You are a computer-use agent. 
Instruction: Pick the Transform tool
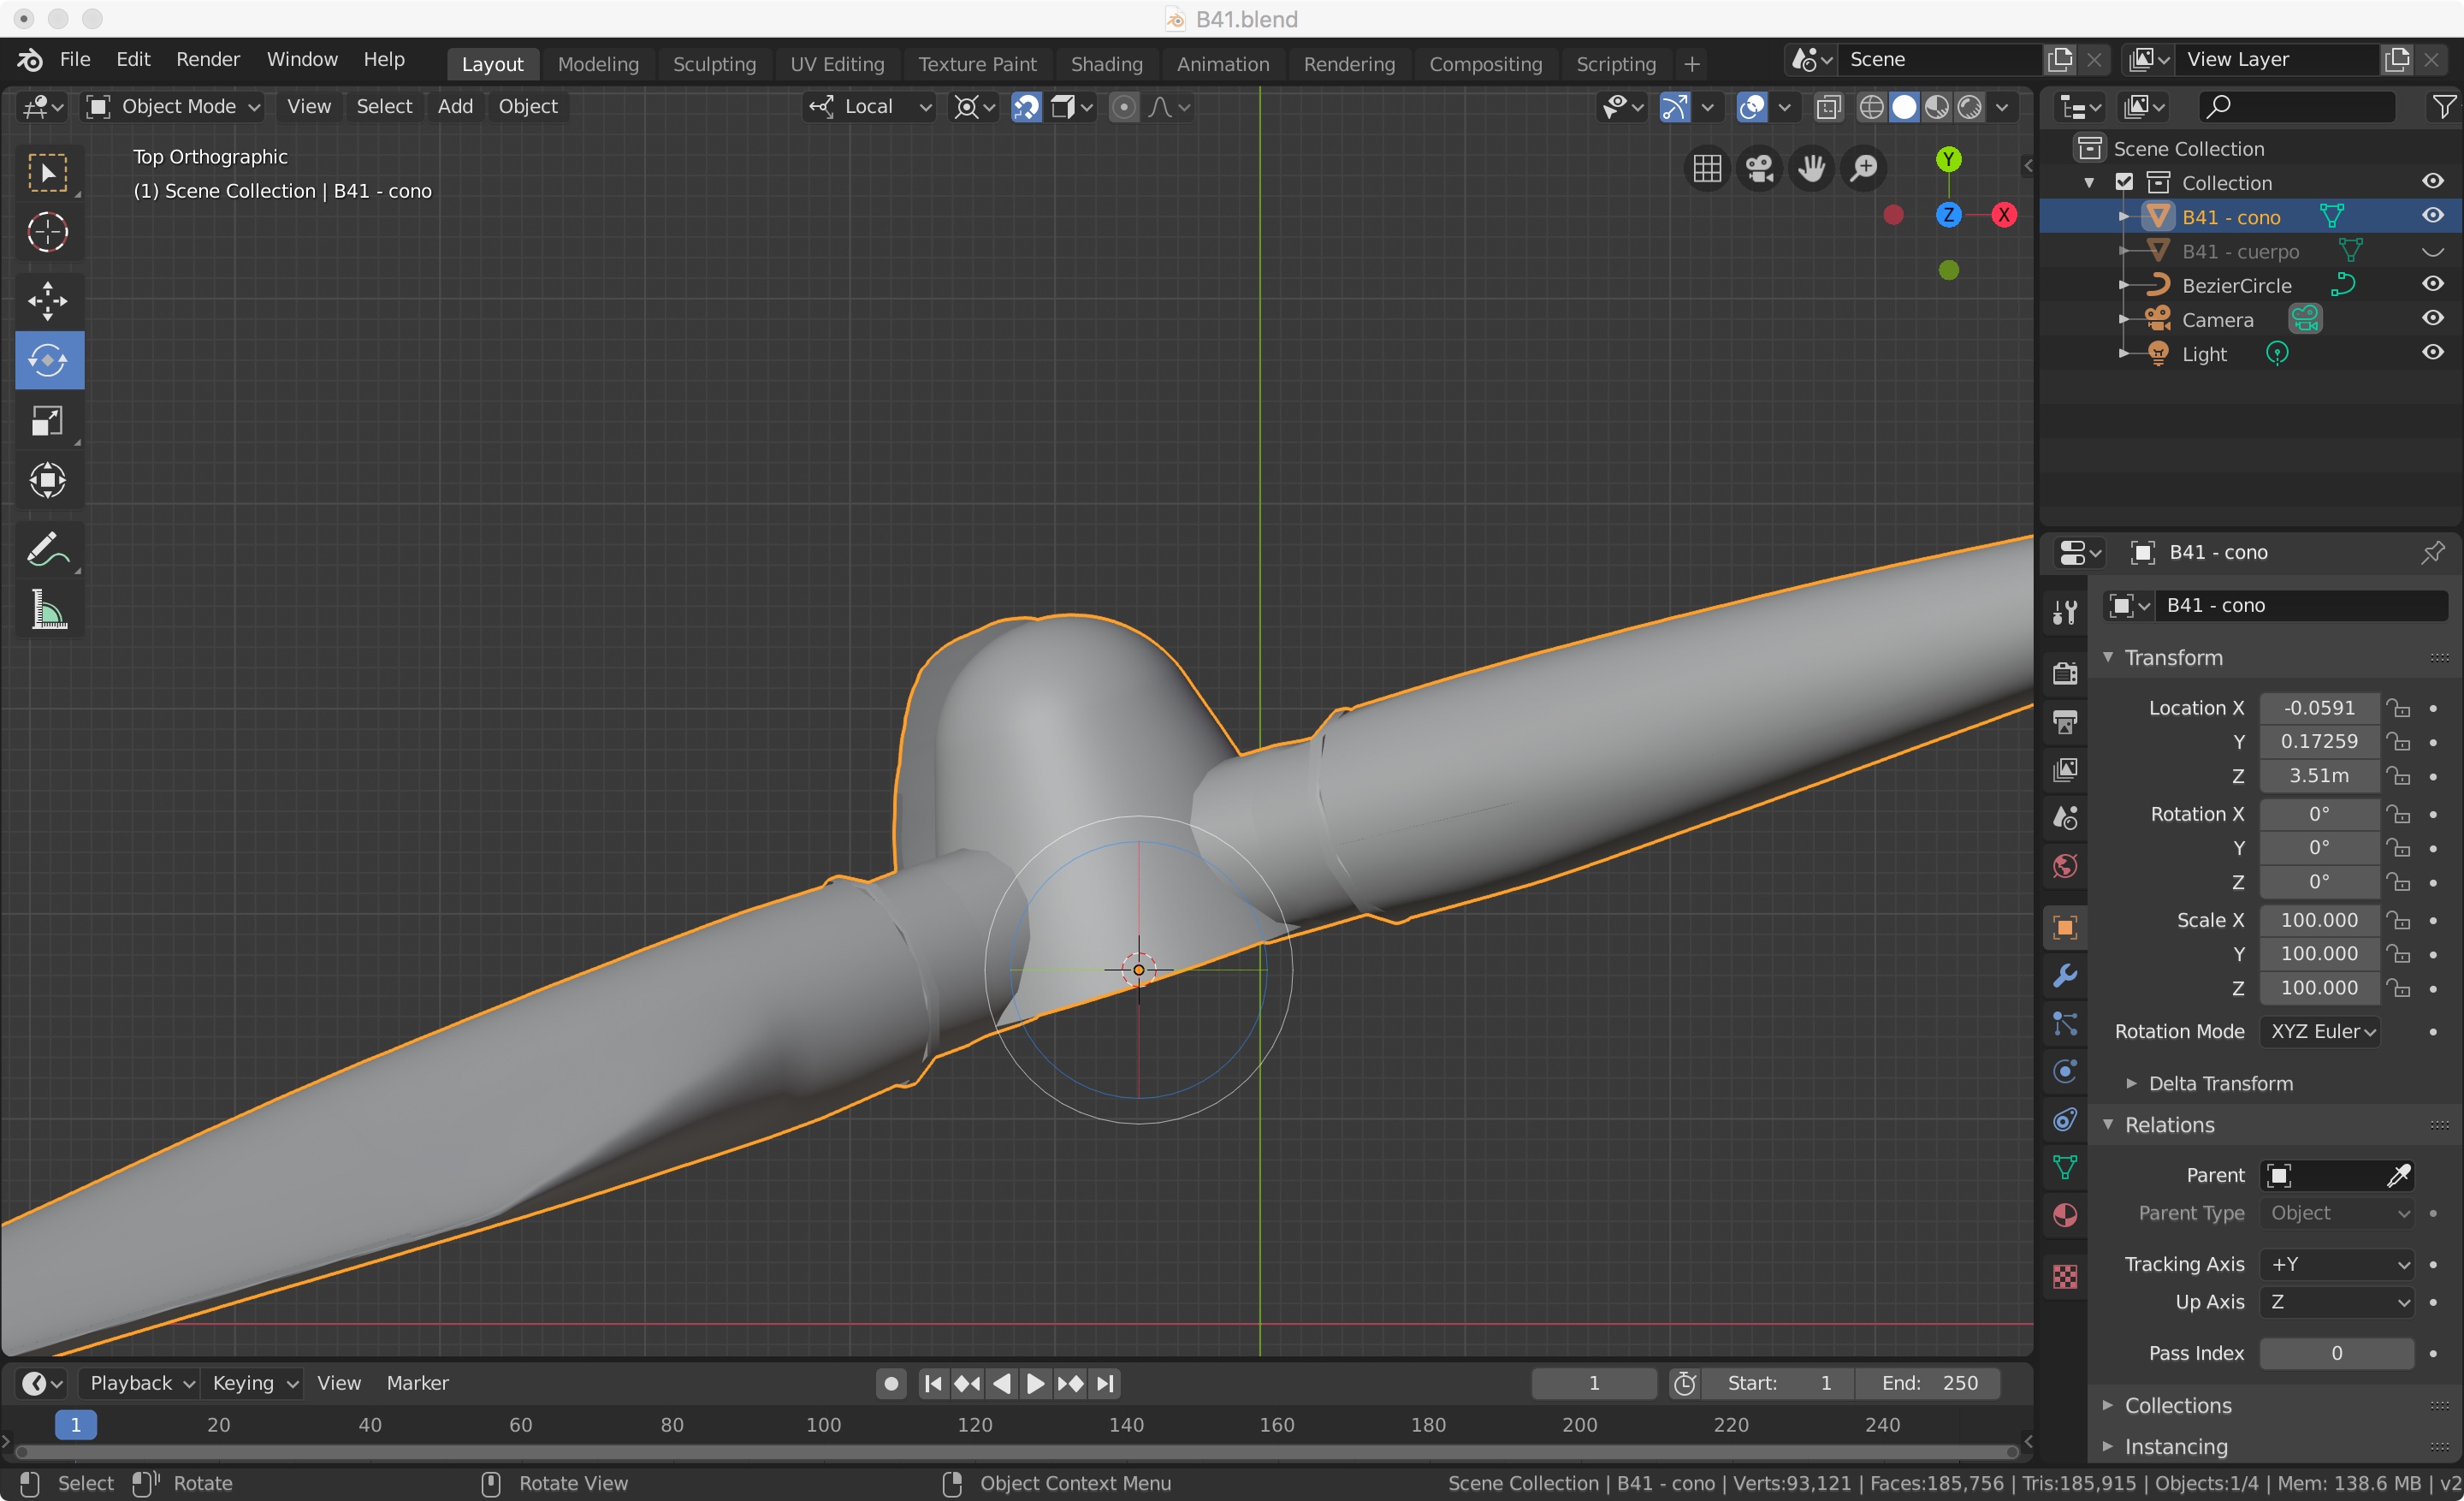click(x=48, y=481)
